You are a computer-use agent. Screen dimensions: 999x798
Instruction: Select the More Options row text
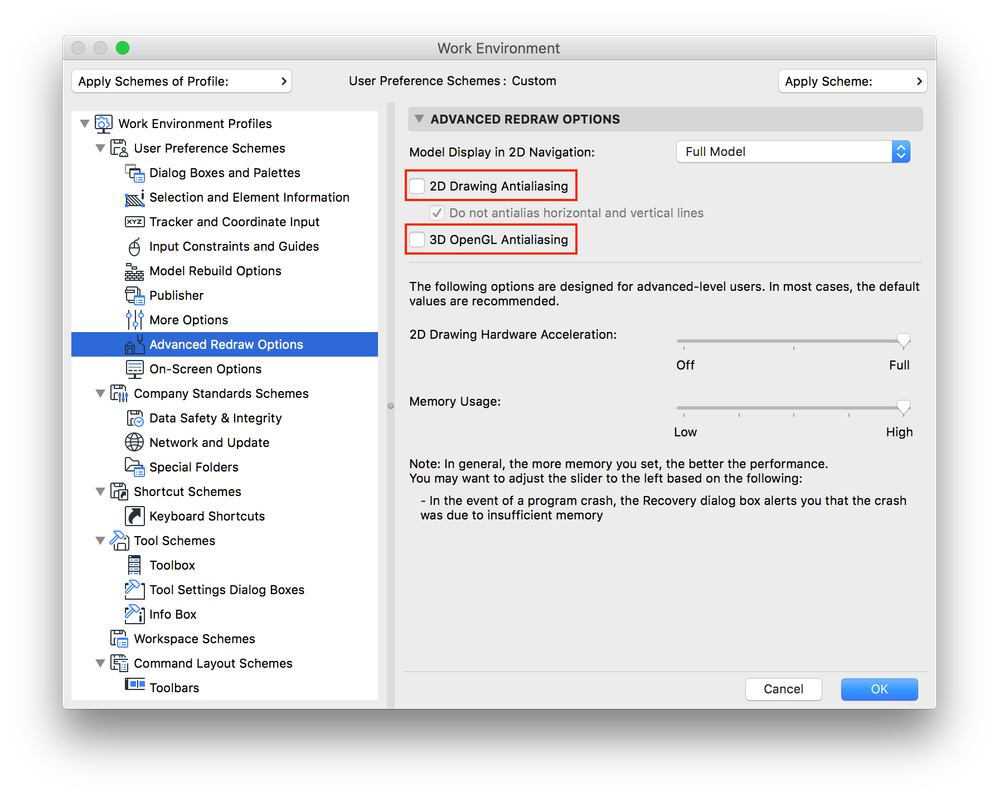pos(189,320)
